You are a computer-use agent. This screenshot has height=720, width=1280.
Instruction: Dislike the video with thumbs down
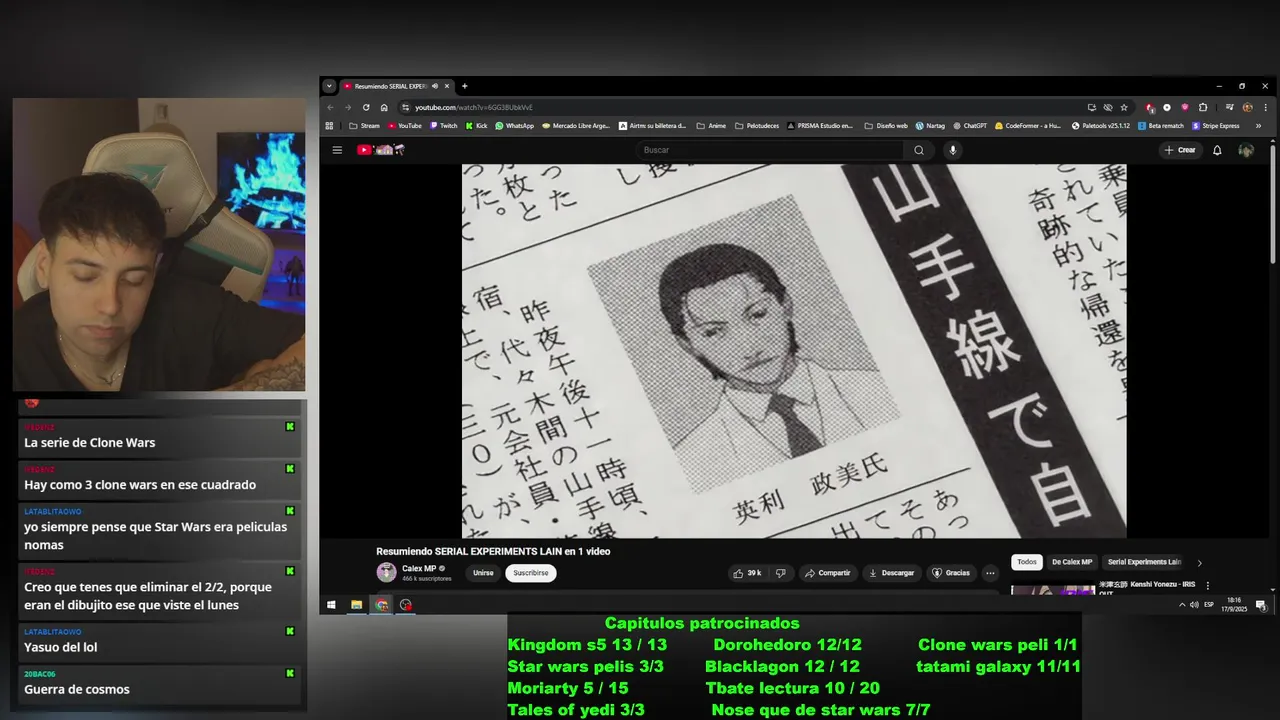[781, 573]
